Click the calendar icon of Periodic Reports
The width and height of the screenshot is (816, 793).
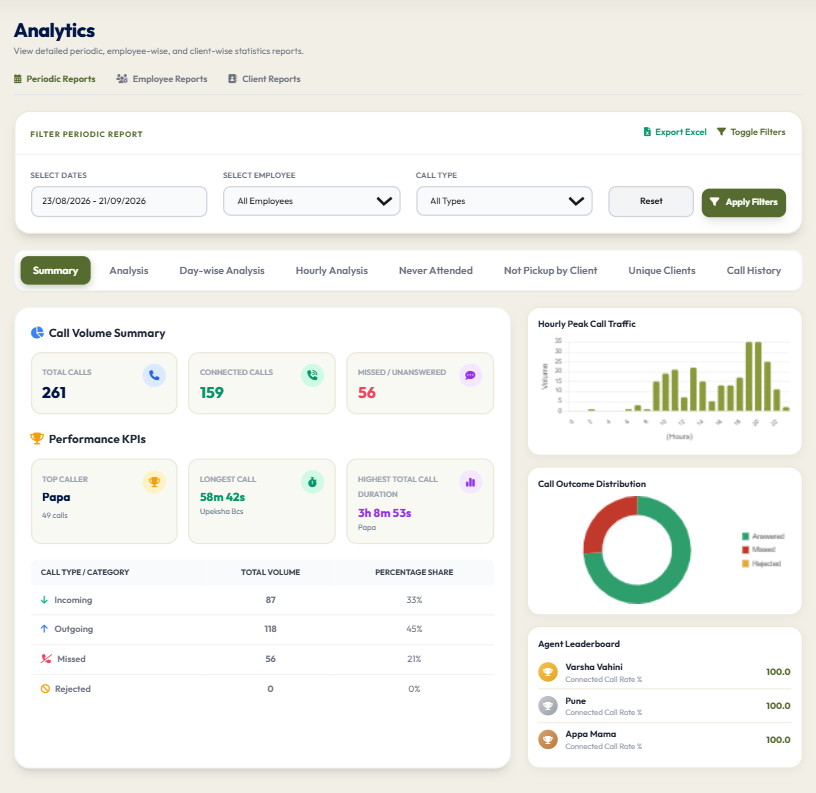[18, 79]
